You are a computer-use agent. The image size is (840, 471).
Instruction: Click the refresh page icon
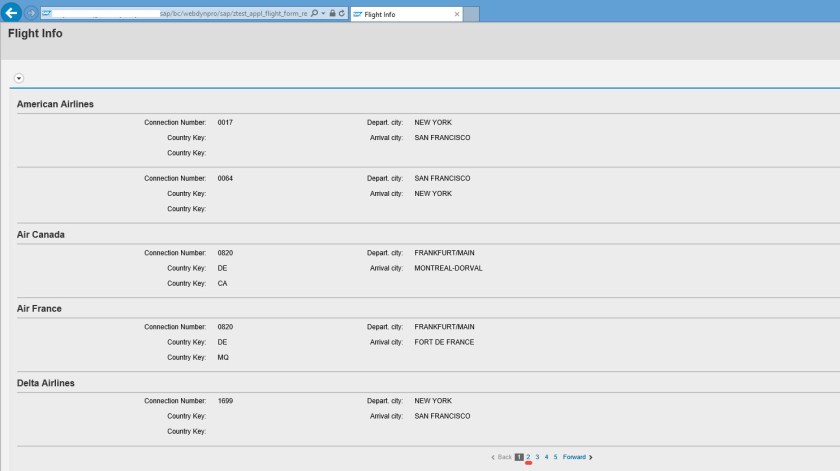point(341,13)
